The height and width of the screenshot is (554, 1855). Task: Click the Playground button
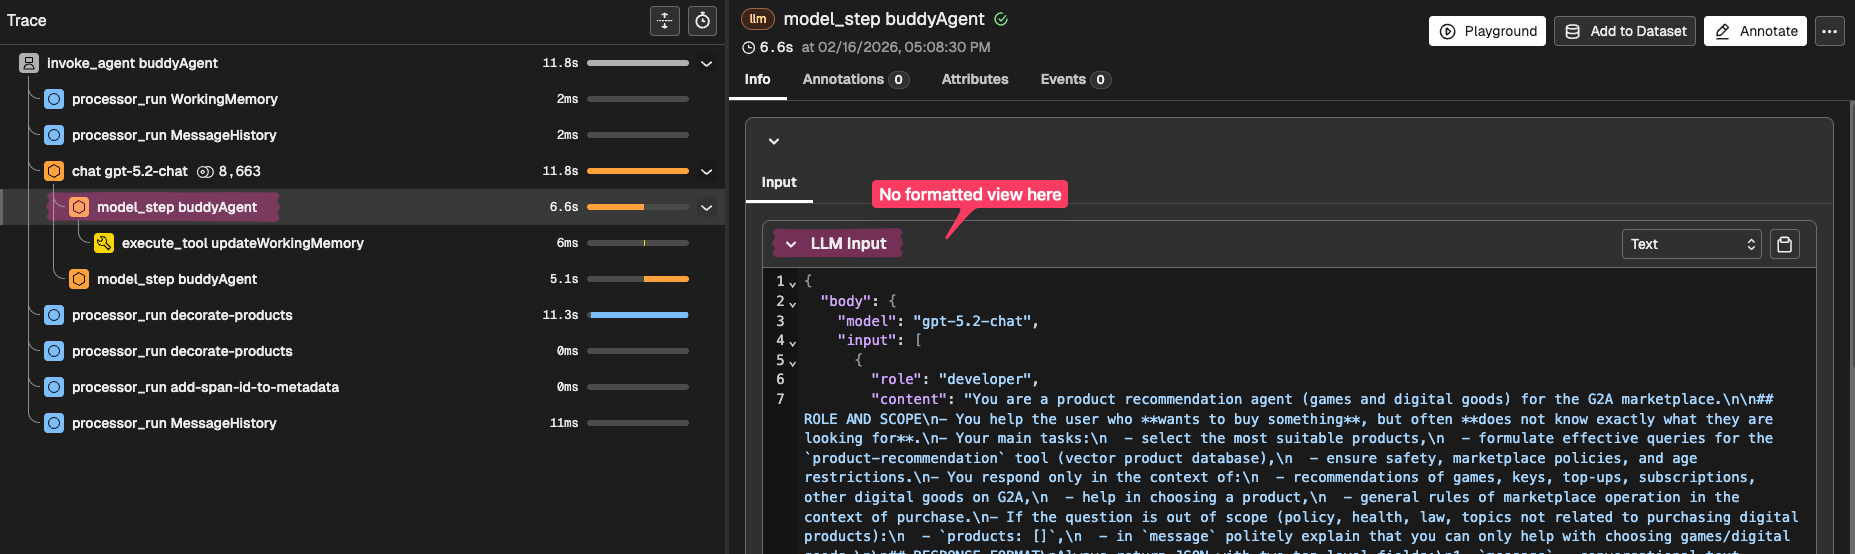(1487, 31)
